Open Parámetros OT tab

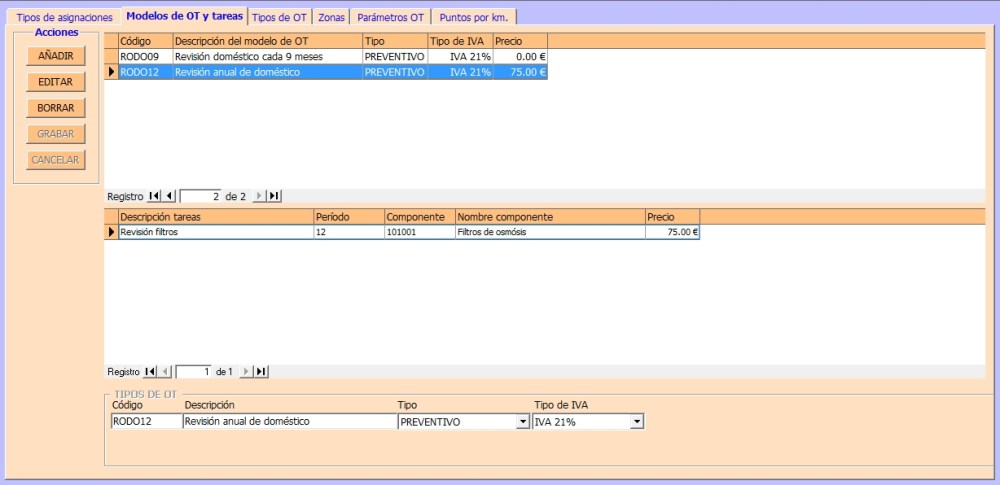pos(390,18)
